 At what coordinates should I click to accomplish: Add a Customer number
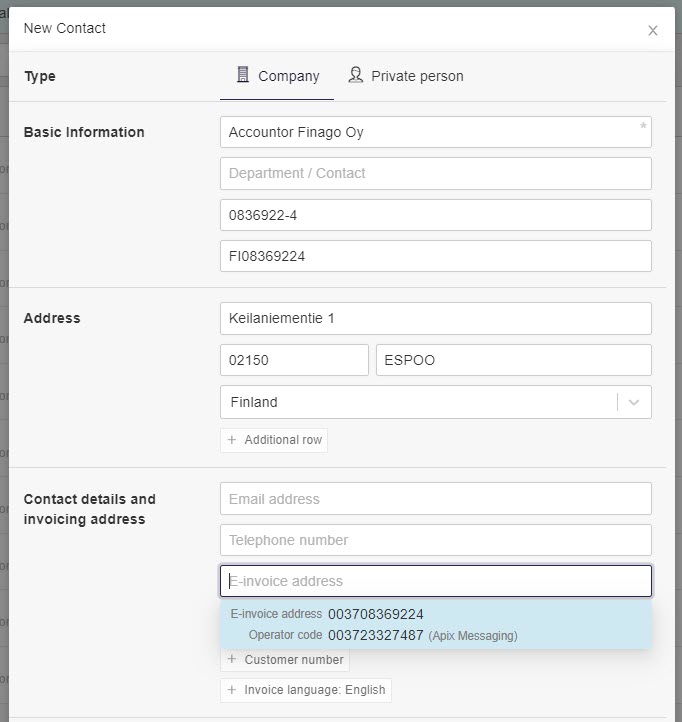coord(285,660)
